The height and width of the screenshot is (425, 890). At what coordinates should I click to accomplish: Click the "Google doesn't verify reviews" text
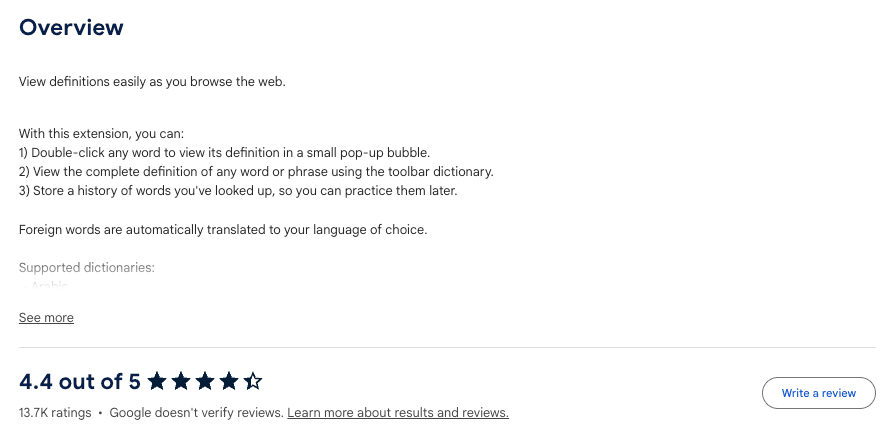(196, 413)
